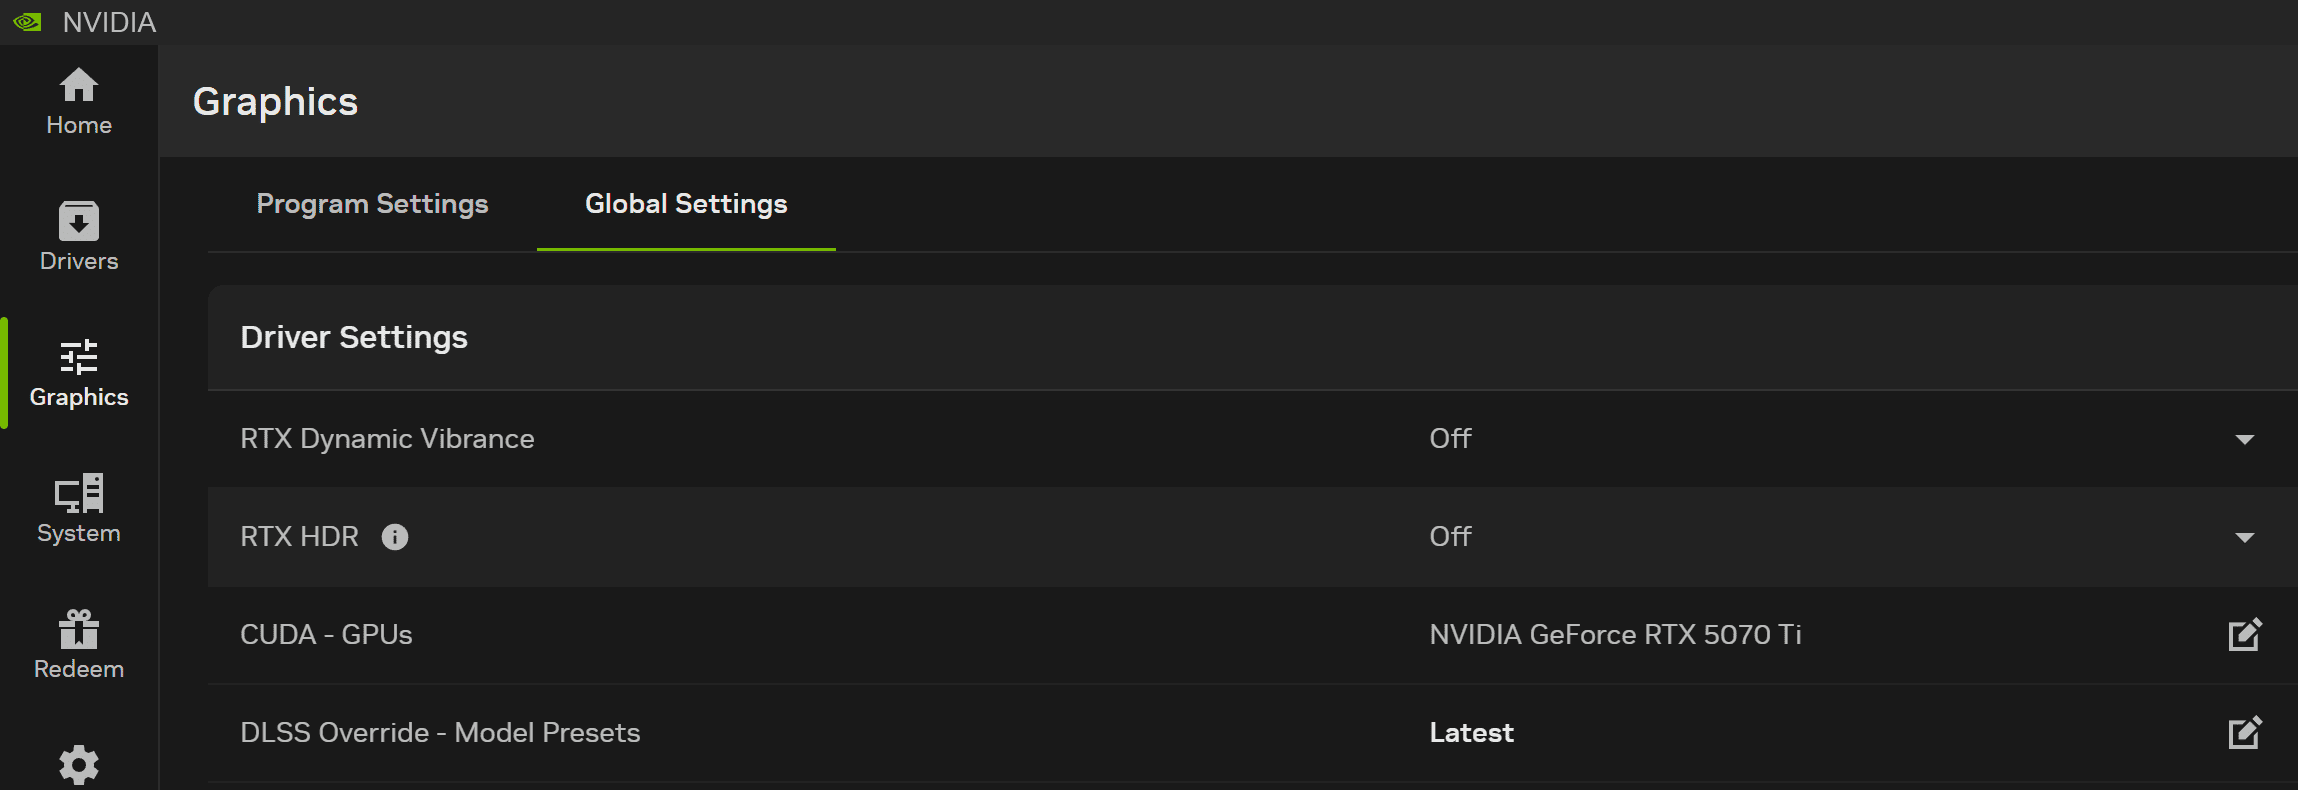Expand the RTX HDR dropdown arrow

[x=2244, y=538]
